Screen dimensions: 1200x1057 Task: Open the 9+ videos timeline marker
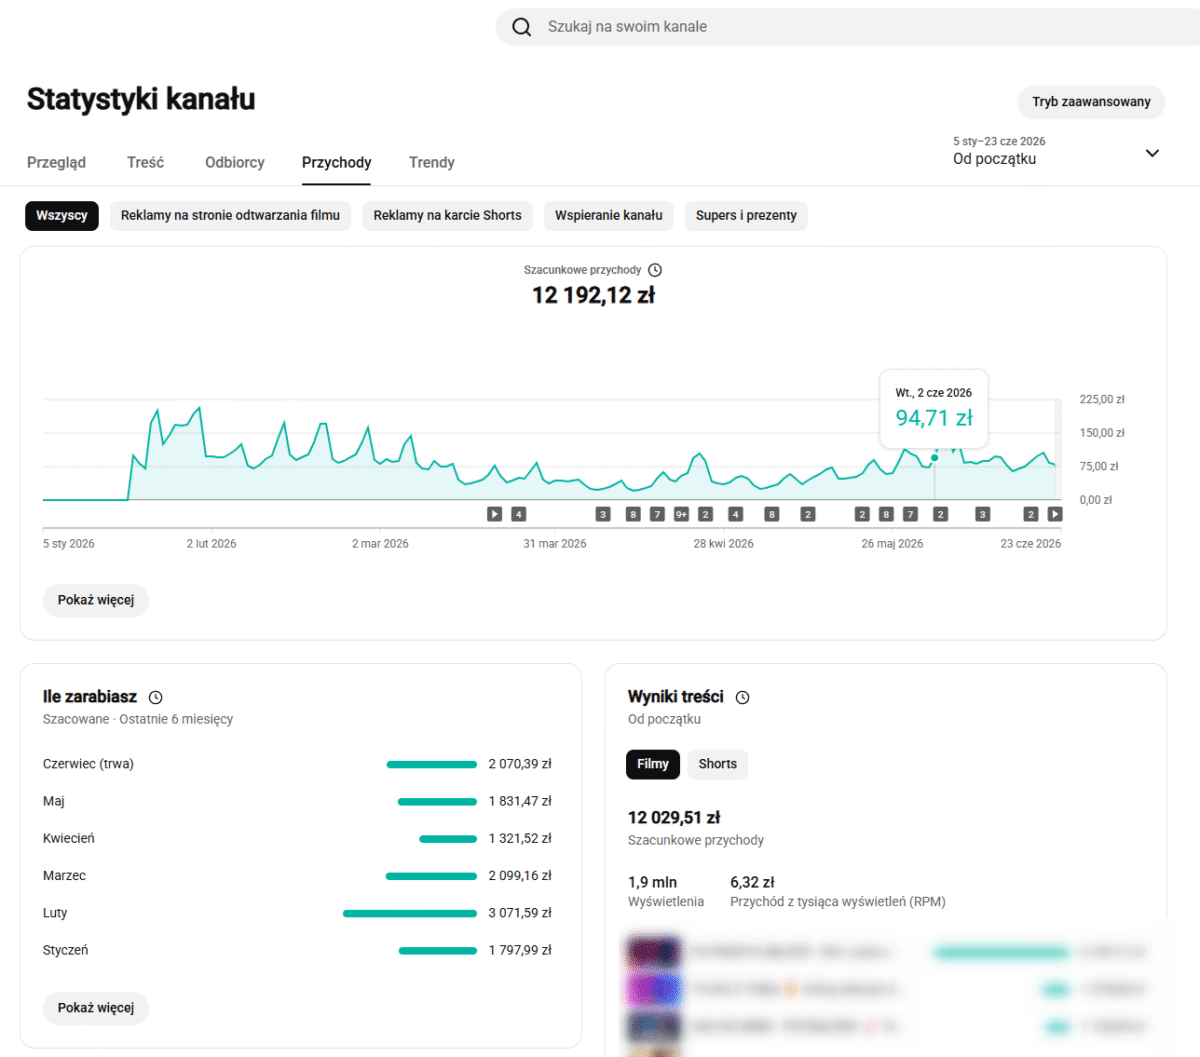(681, 514)
